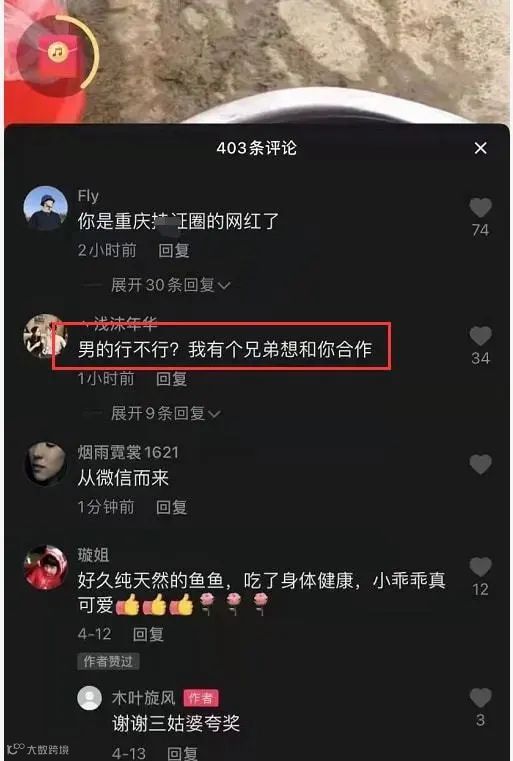The image size is (513, 761).
Task: Open Fly's profile avatar
Action: click(x=46, y=208)
